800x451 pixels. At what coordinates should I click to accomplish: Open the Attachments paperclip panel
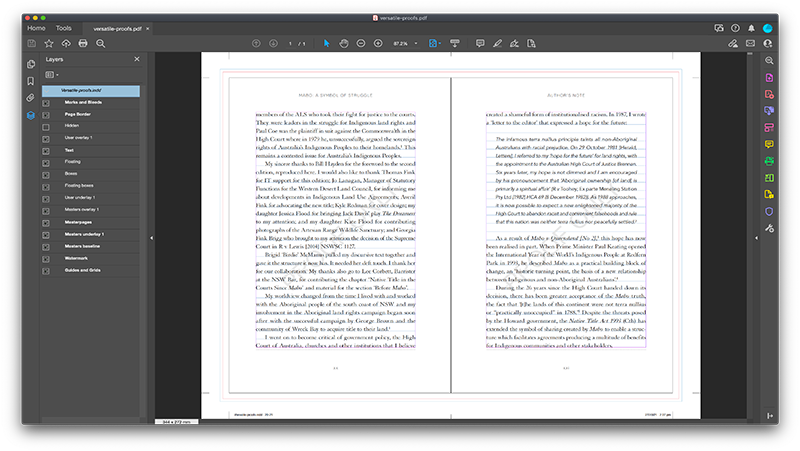click(31, 97)
